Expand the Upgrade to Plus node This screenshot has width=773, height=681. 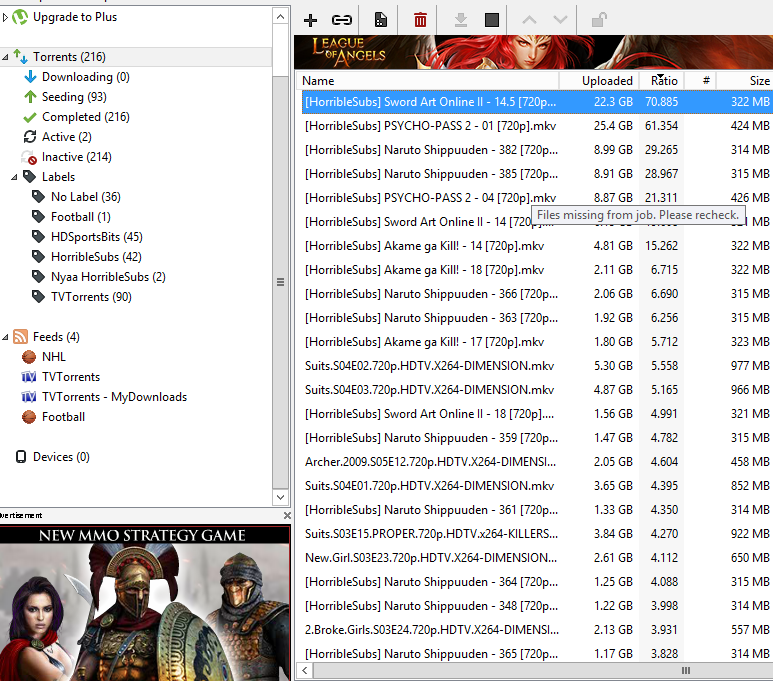(x=5, y=17)
